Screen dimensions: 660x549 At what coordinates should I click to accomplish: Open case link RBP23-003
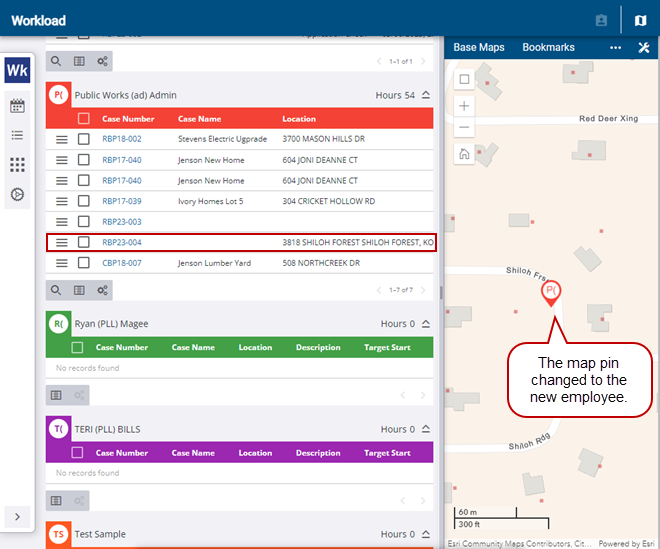coord(122,221)
